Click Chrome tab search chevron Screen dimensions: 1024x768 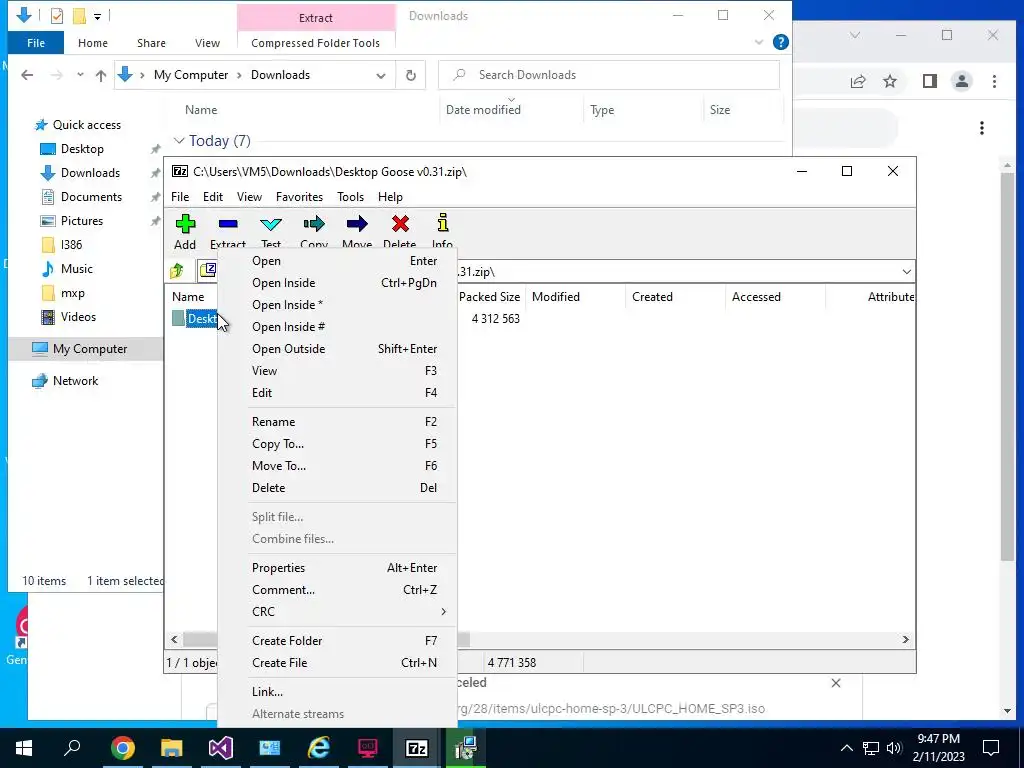854,35
